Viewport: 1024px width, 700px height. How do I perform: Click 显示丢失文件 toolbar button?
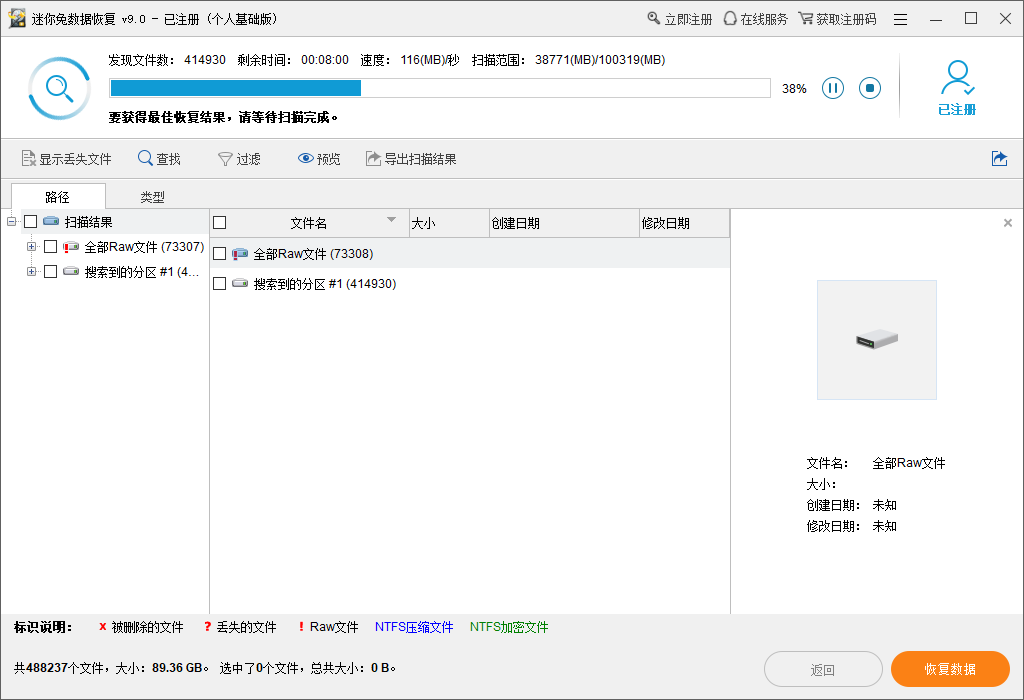[67, 159]
